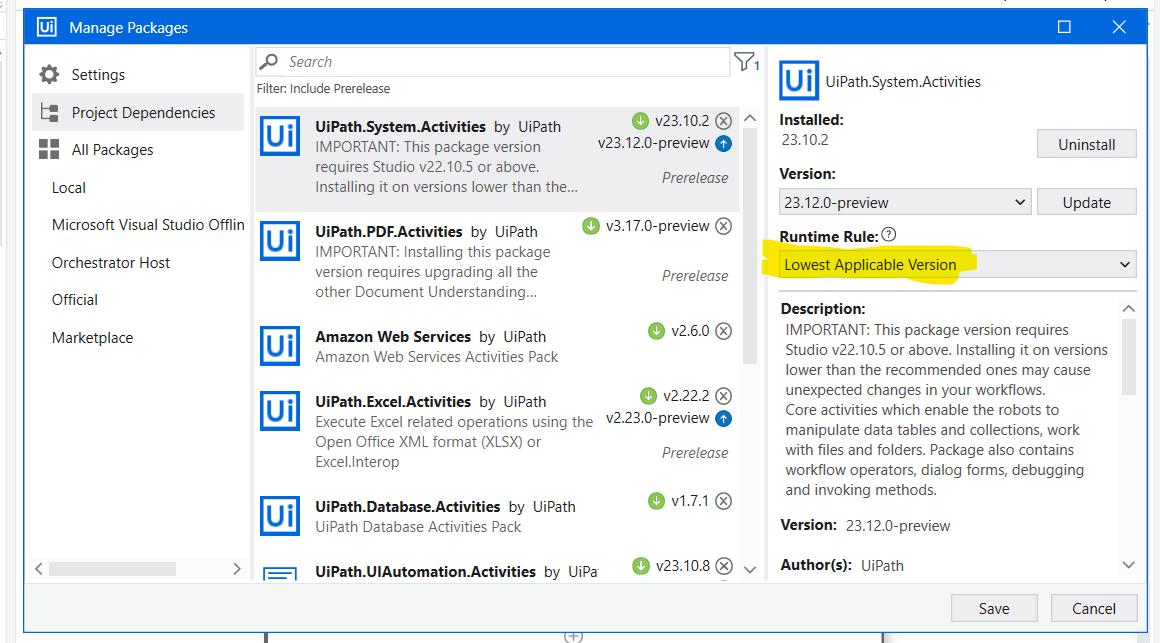Select the Official package source
Screen dimensions: 1160x643
coord(75,300)
